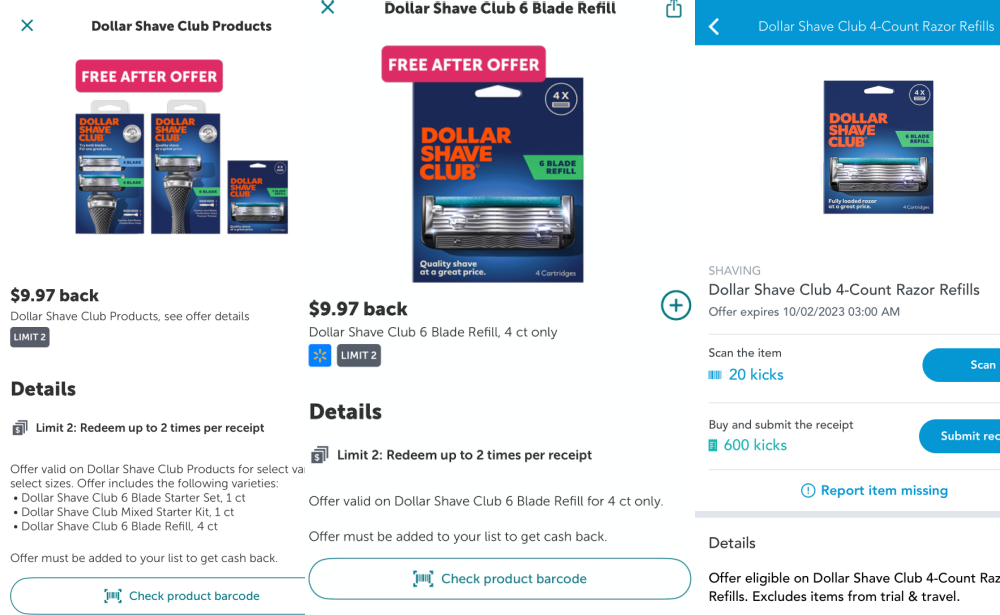Click LIMIT 2 badge under Products offer
The width and height of the screenshot is (1000, 615).
pos(30,337)
